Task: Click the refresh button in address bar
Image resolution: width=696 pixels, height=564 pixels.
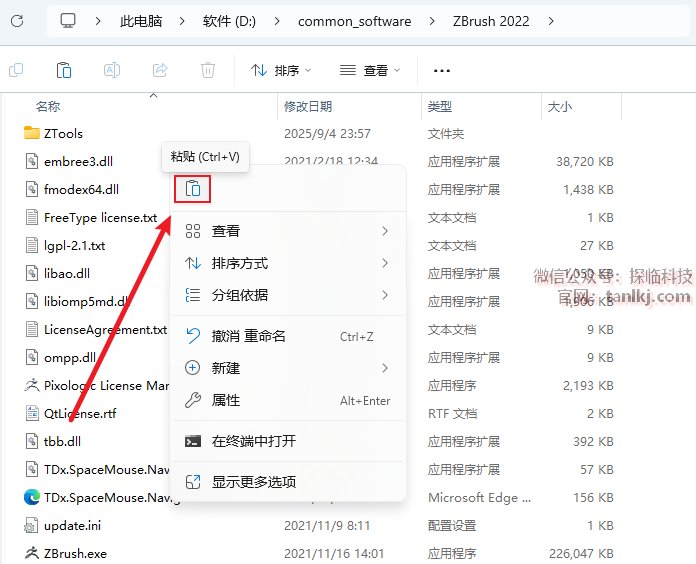Action: [x=17, y=21]
